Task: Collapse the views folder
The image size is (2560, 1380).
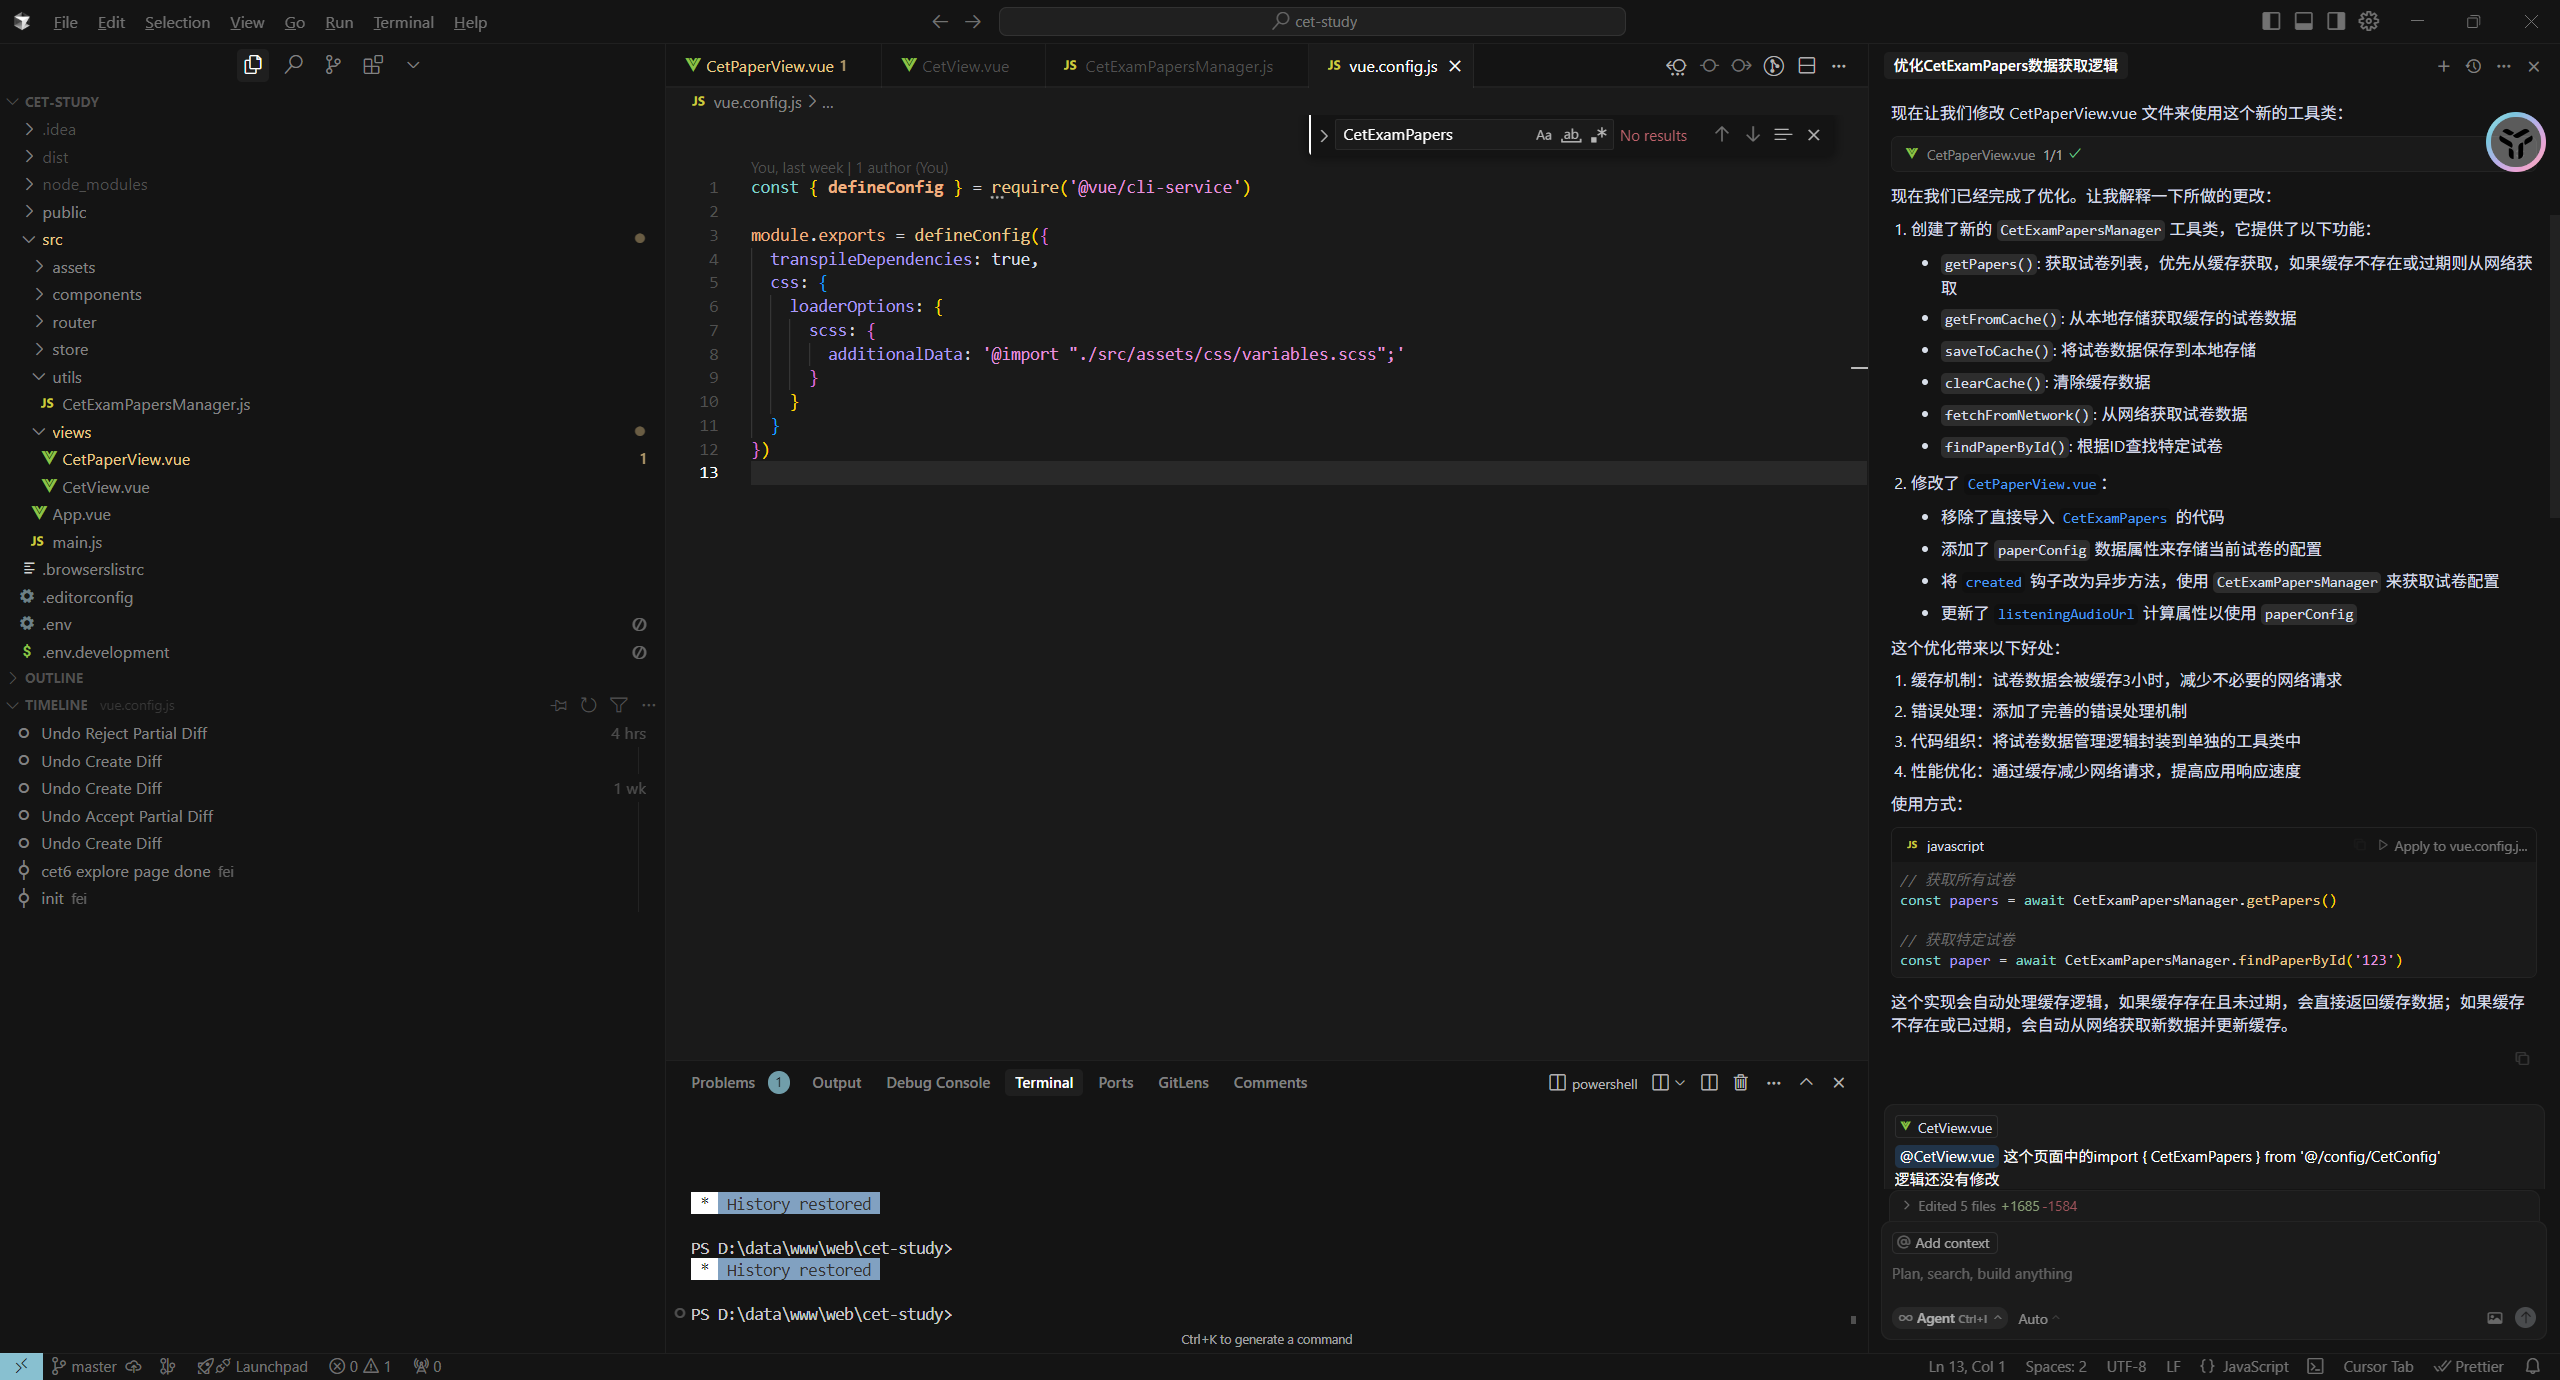Action: (x=71, y=432)
